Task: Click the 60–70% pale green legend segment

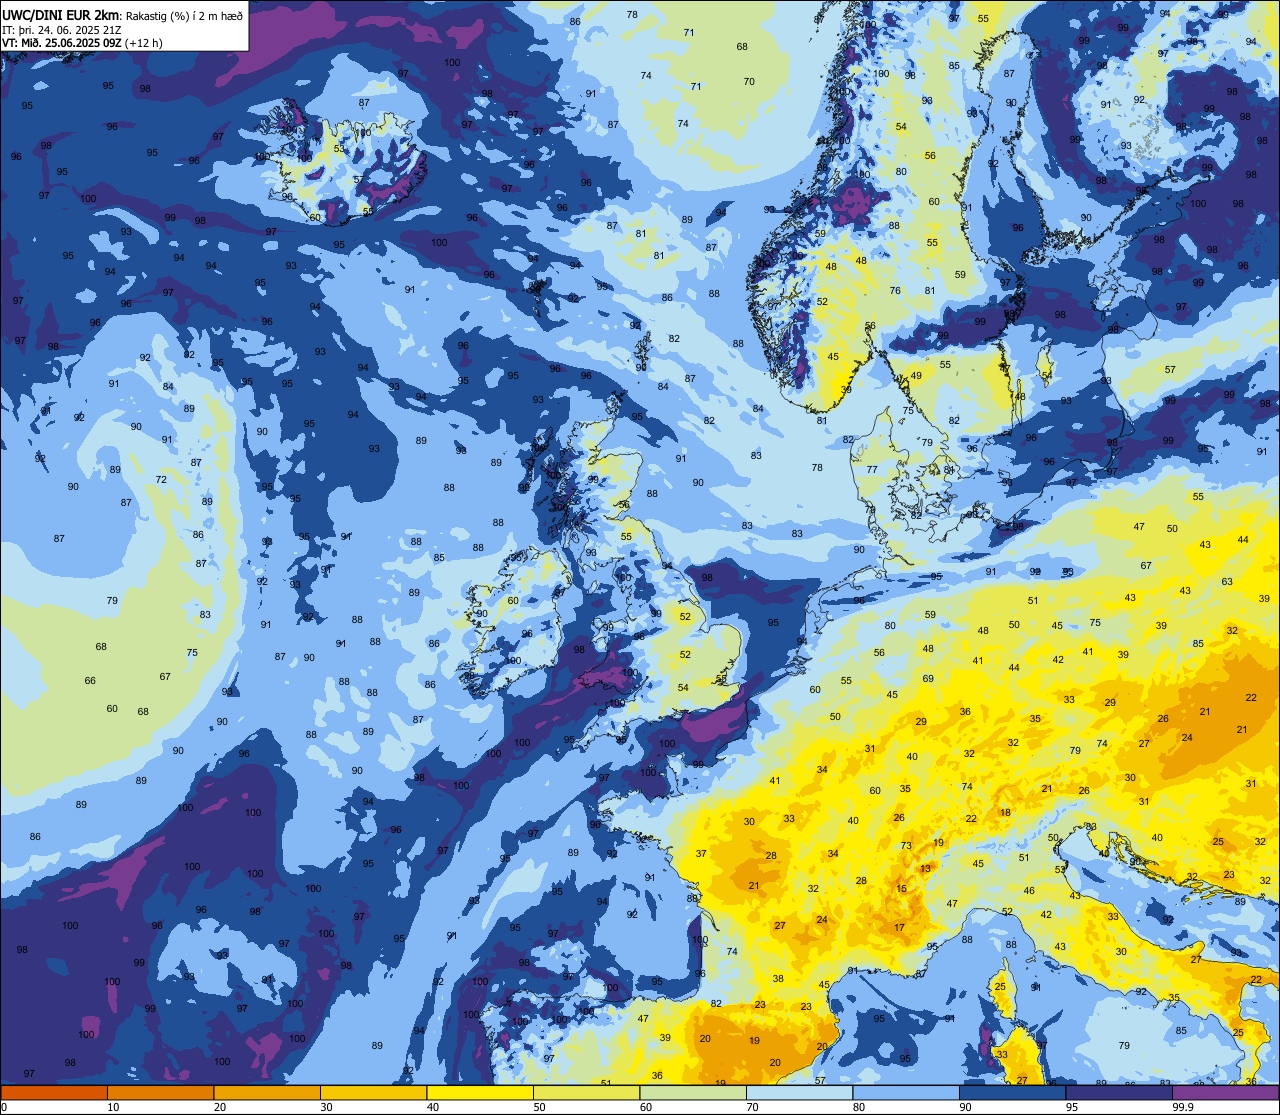Action: 693,1093
